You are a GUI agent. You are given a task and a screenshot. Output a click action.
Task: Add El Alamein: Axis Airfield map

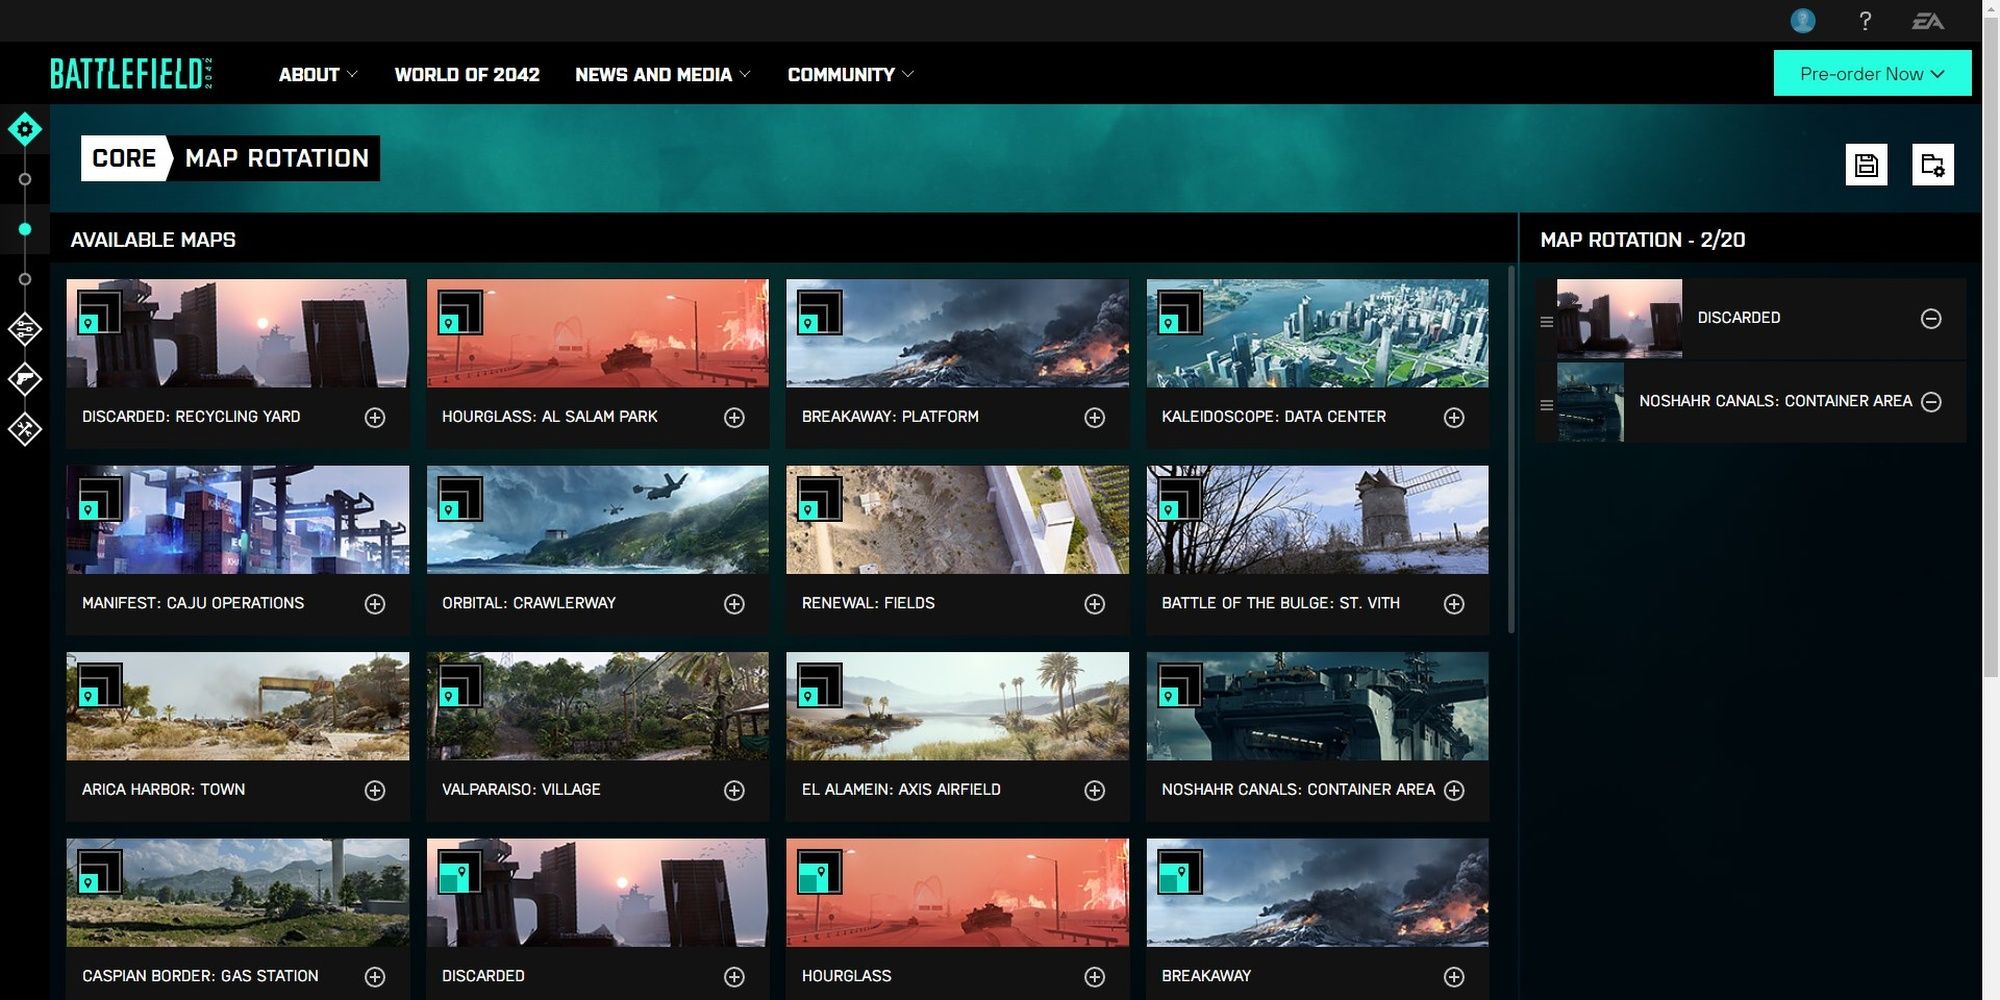(1094, 791)
